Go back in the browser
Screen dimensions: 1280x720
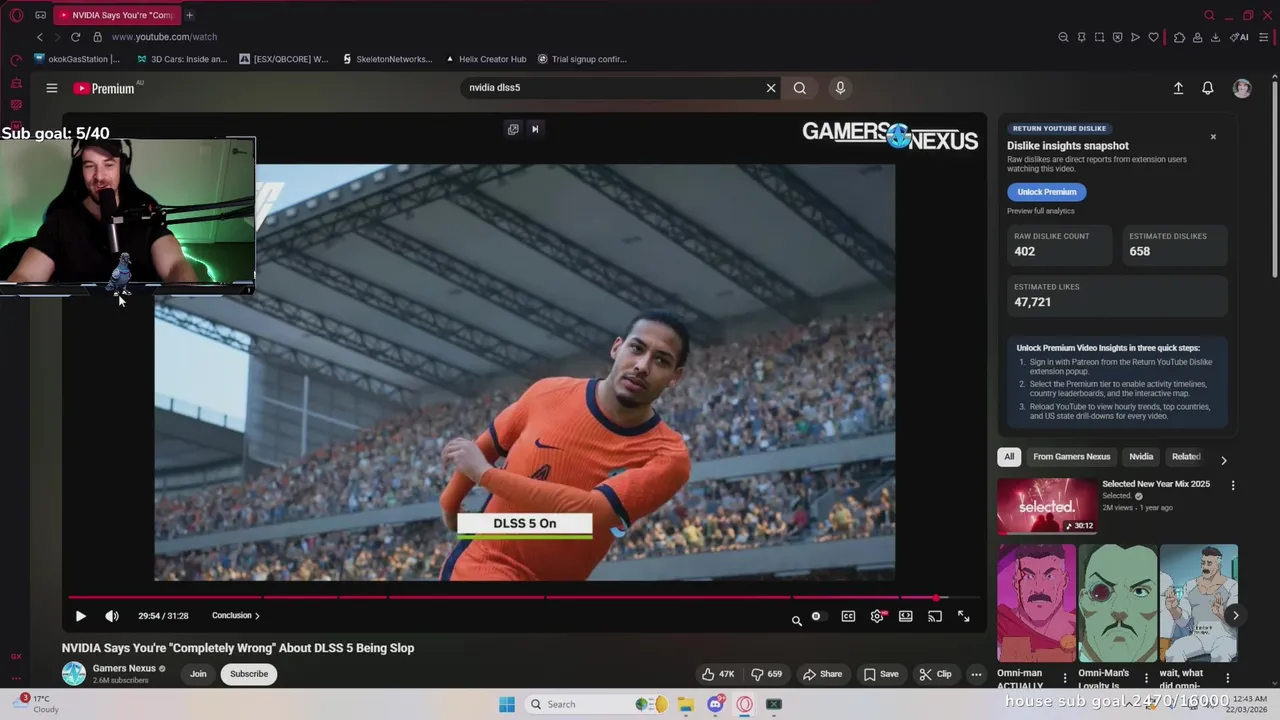(40, 37)
